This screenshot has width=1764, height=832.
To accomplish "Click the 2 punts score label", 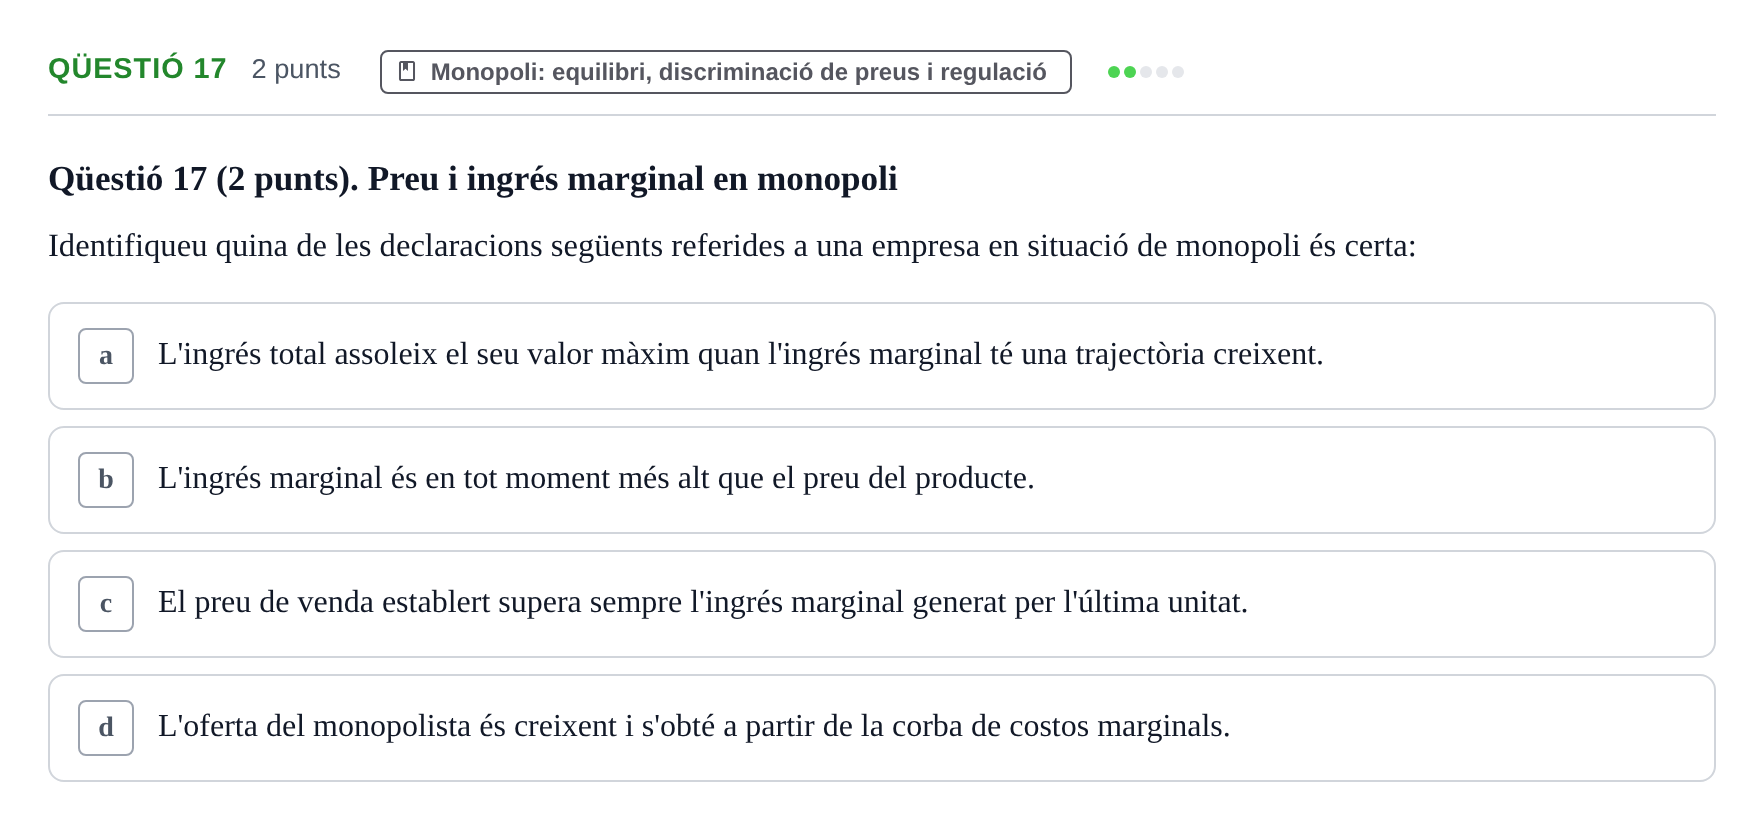I will [296, 69].
